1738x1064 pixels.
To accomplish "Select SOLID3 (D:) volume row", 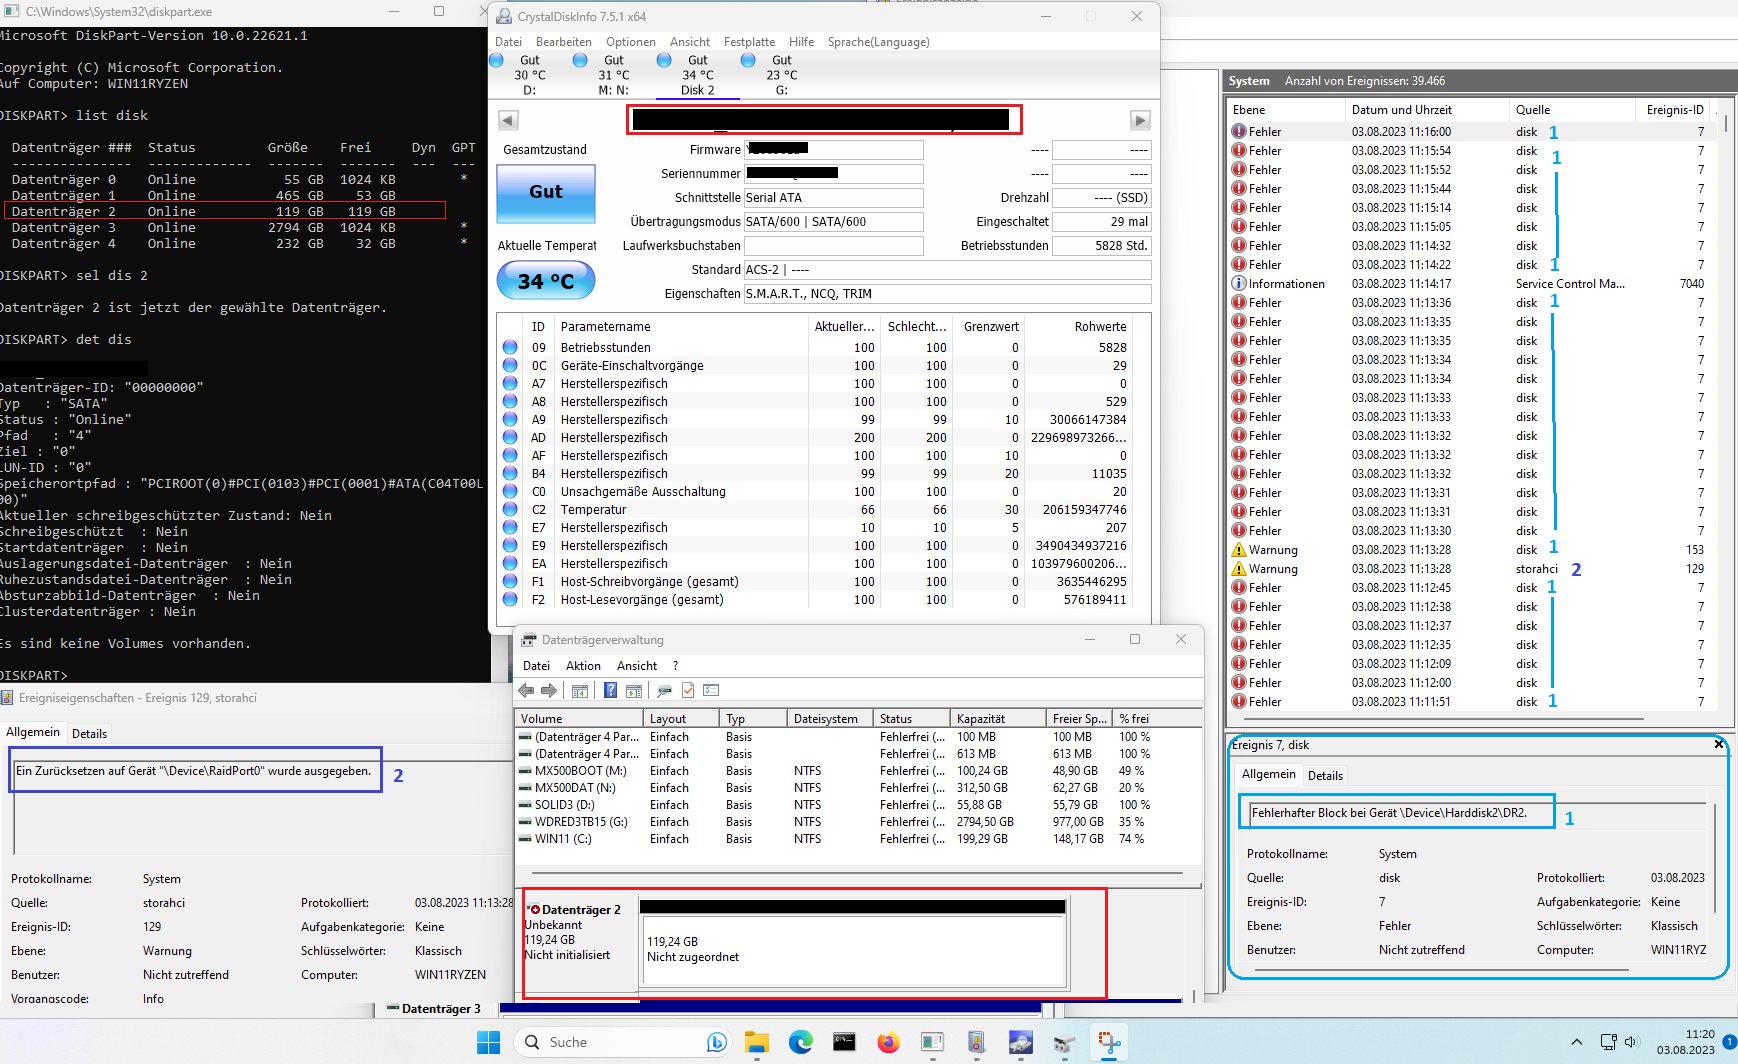I will (x=857, y=805).
